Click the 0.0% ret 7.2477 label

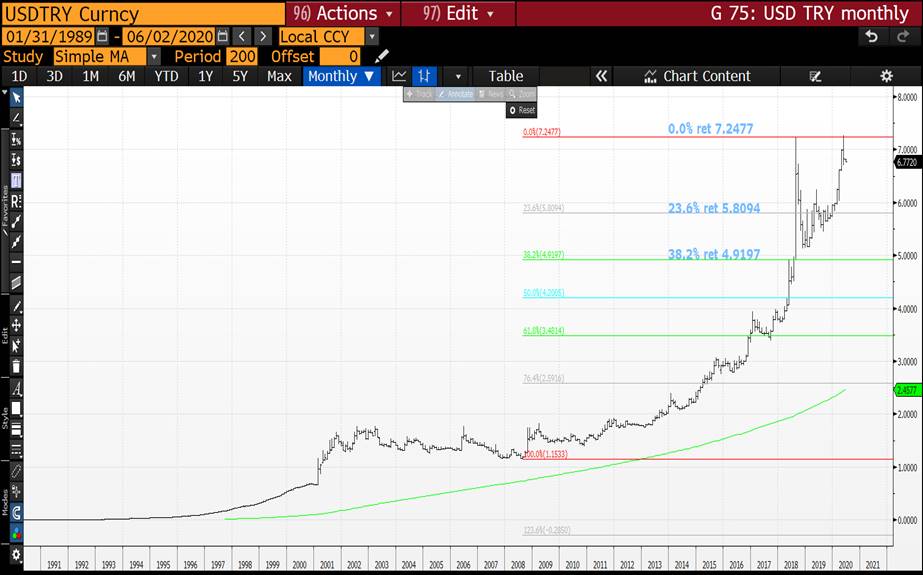click(710, 128)
